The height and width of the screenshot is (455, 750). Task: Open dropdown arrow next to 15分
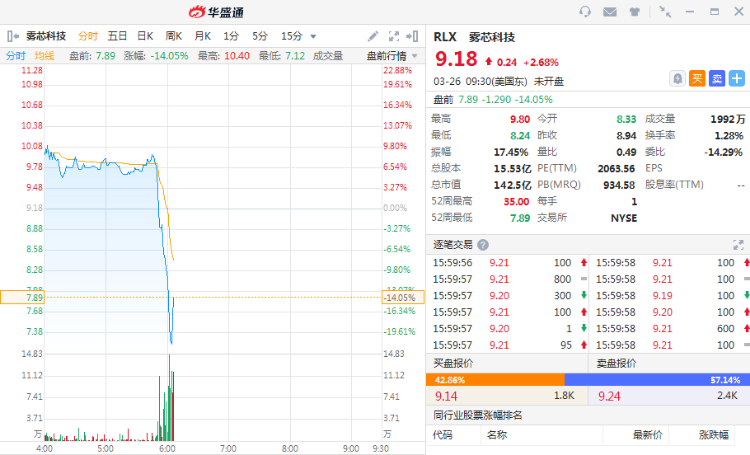(x=313, y=36)
